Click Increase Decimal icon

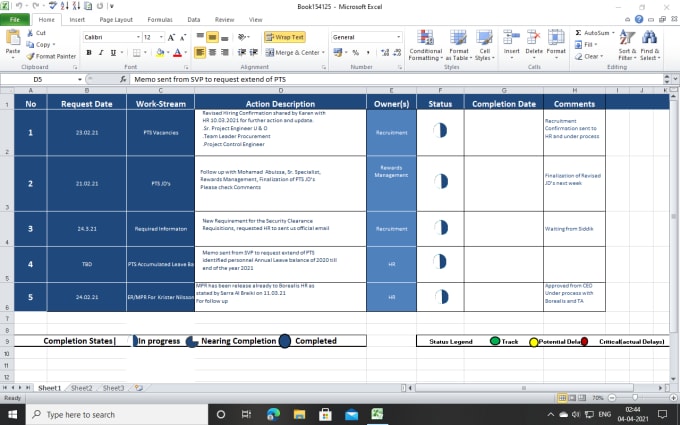pos(384,52)
